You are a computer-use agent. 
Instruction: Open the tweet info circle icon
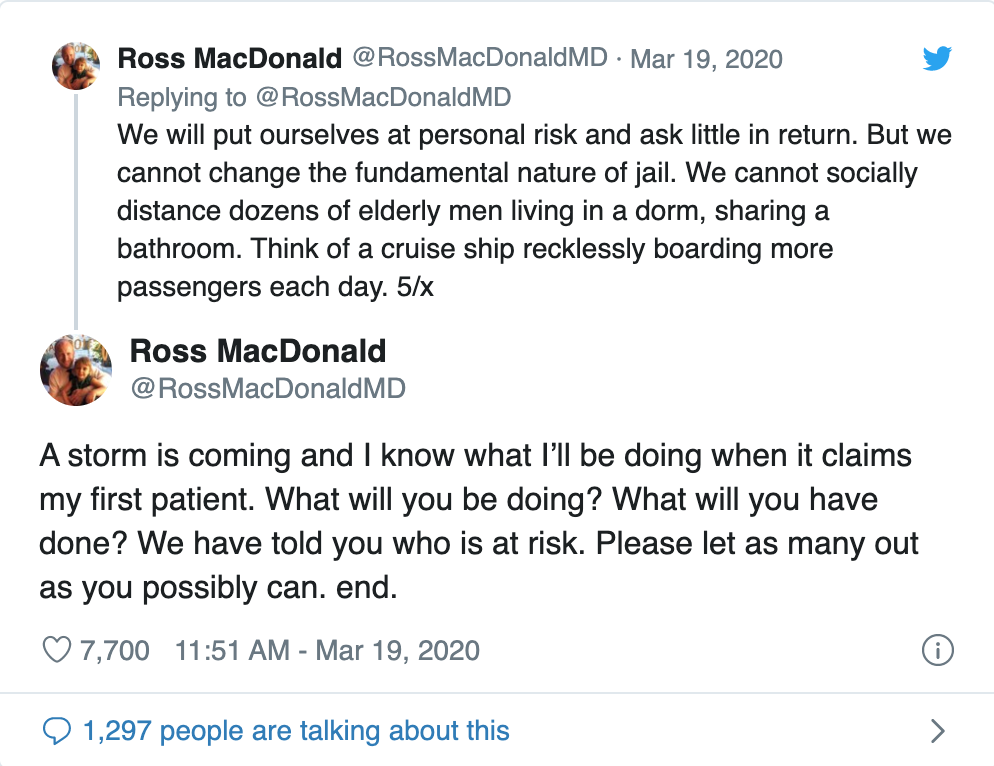pos(937,650)
